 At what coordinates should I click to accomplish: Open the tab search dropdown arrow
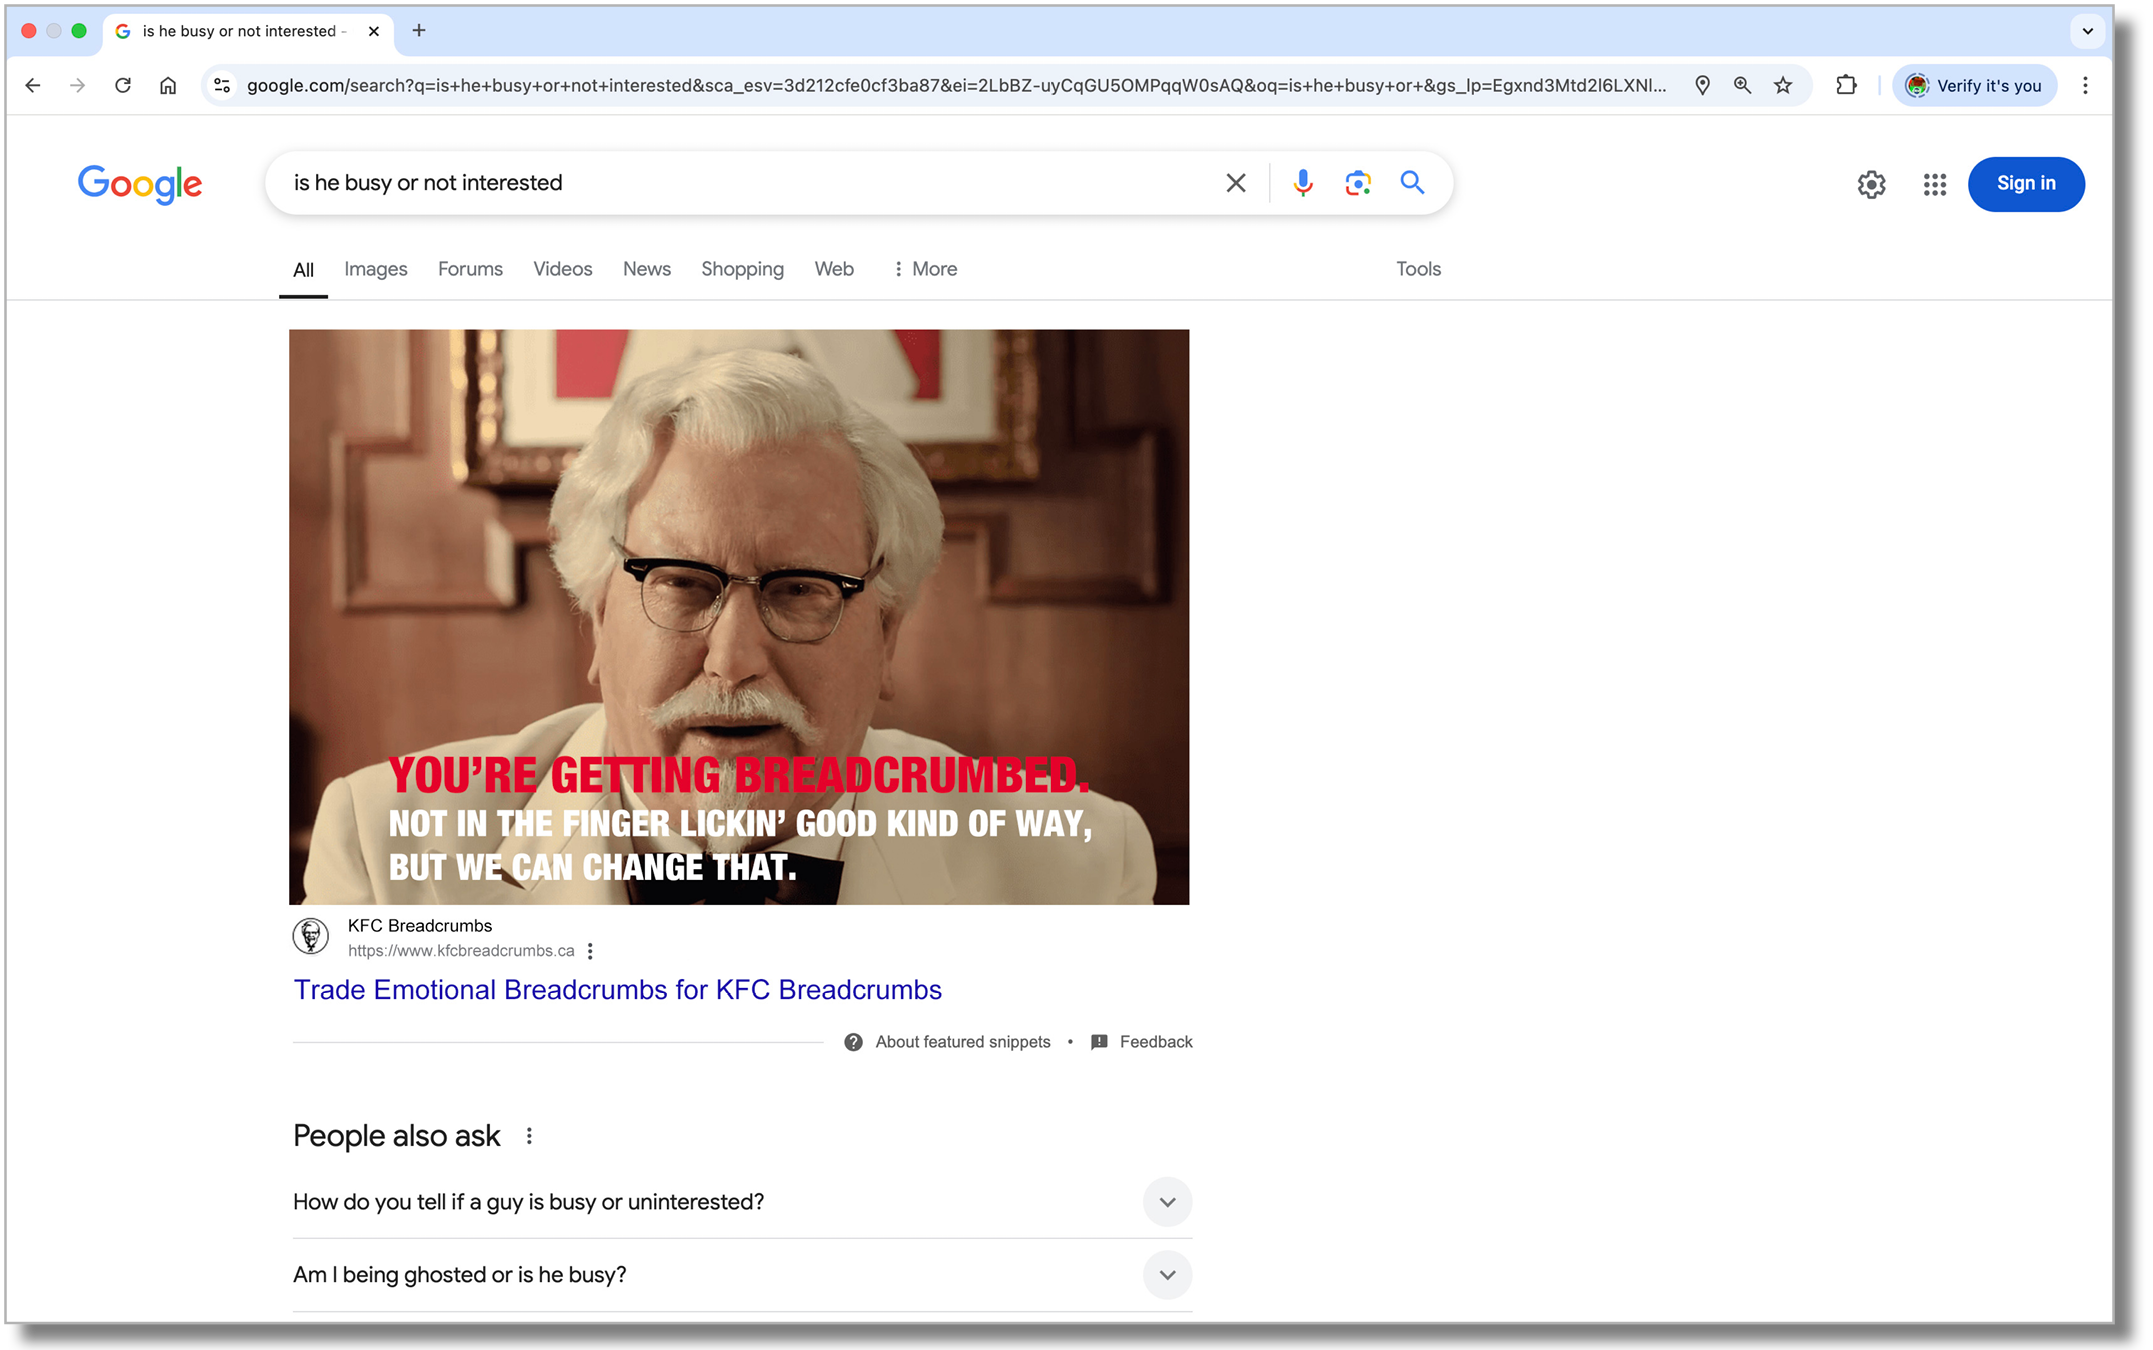point(2087,31)
